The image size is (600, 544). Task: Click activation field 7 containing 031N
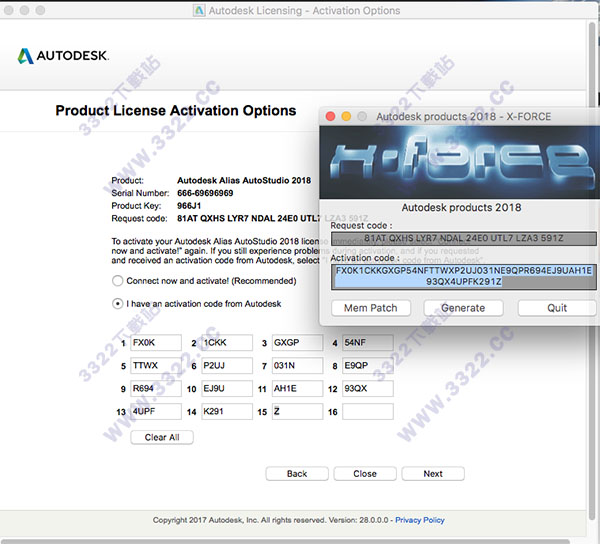pos(297,366)
